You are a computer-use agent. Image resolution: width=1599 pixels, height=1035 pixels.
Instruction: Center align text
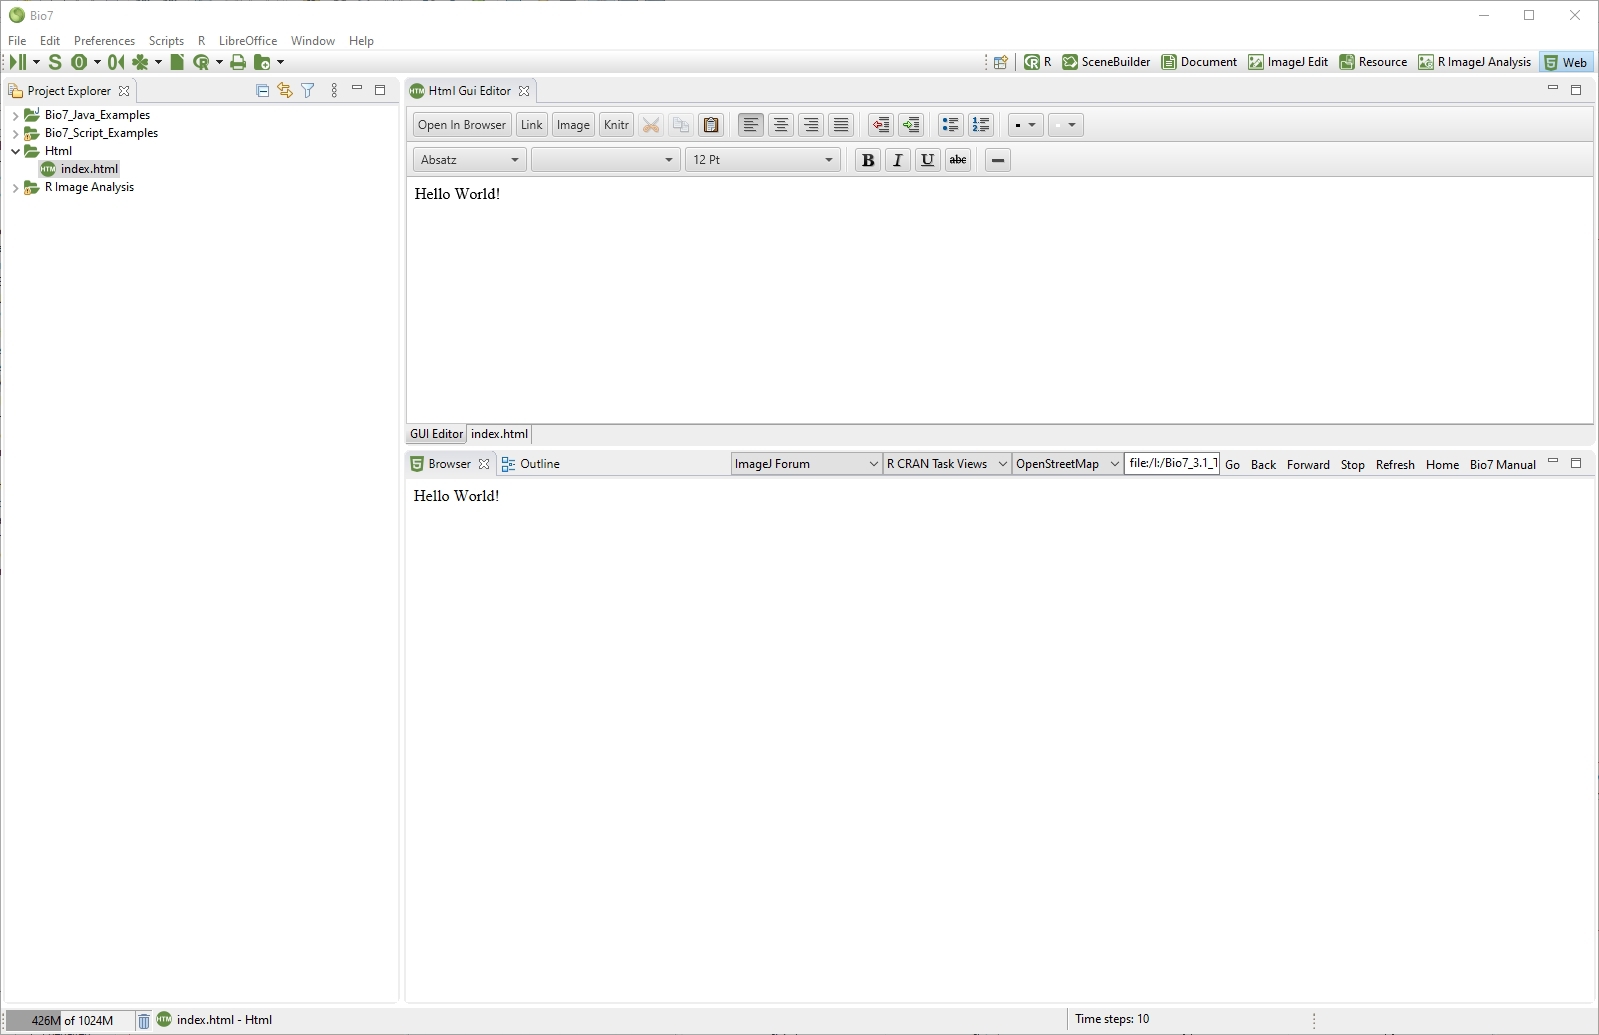point(781,125)
